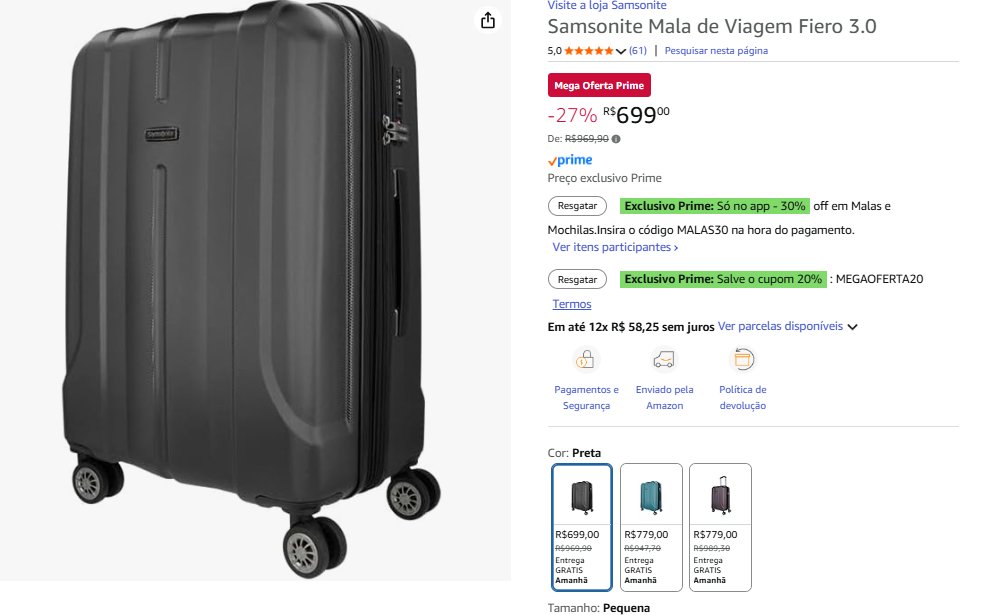Click the Pagamentos e Segurança lock icon

586,360
